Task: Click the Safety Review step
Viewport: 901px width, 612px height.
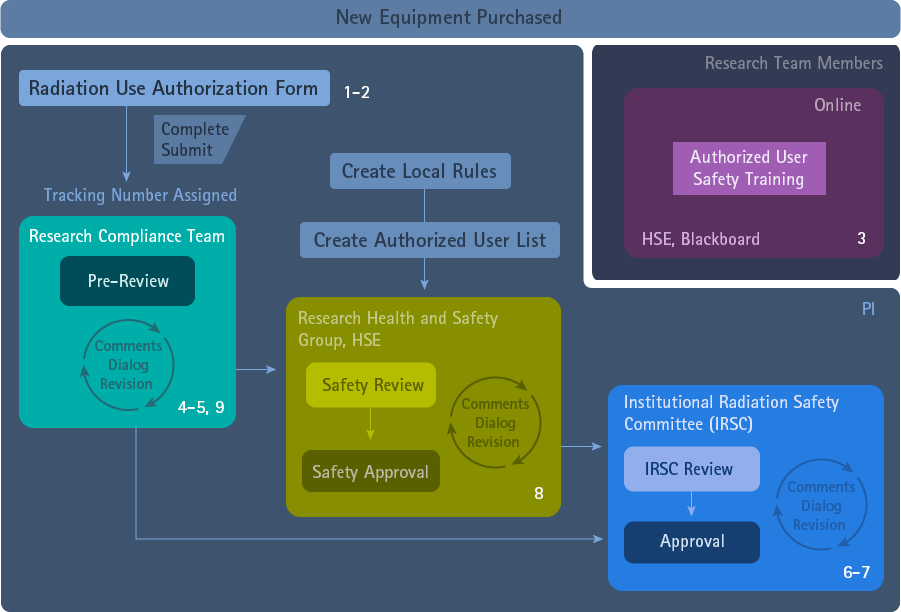Action: pyautogui.click(x=371, y=385)
